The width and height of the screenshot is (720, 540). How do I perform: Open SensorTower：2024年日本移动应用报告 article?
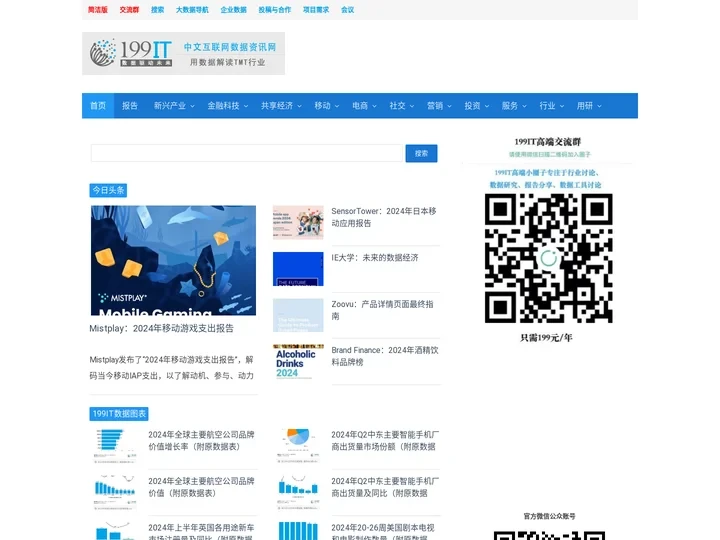pyautogui.click(x=384, y=217)
